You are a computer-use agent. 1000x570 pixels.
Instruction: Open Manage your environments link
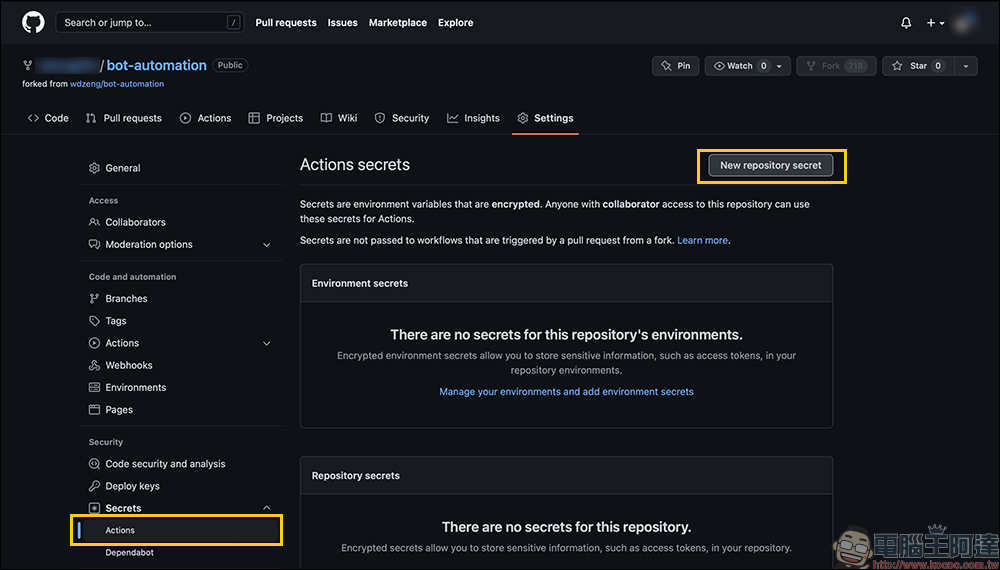click(x=566, y=392)
